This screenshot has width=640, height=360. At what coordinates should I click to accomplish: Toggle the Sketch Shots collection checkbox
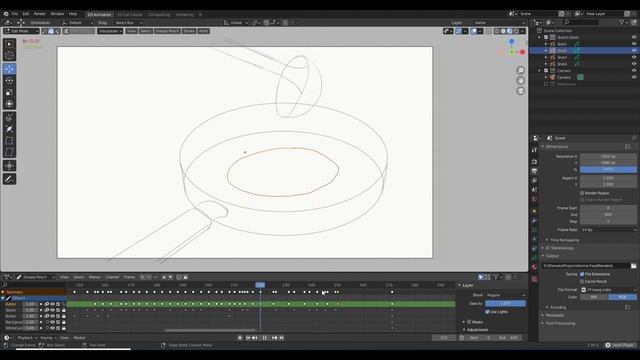pyautogui.click(x=546, y=37)
